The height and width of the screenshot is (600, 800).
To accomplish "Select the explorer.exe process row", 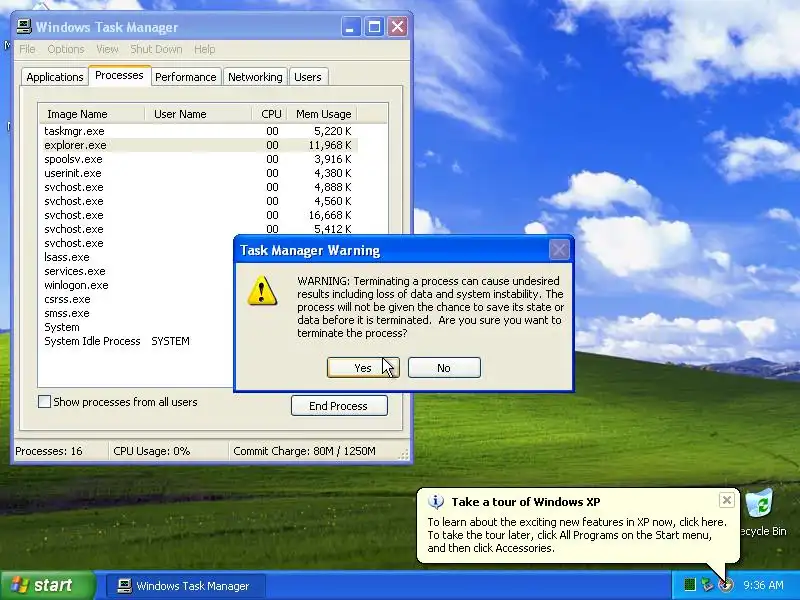I will pyautogui.click(x=198, y=145).
